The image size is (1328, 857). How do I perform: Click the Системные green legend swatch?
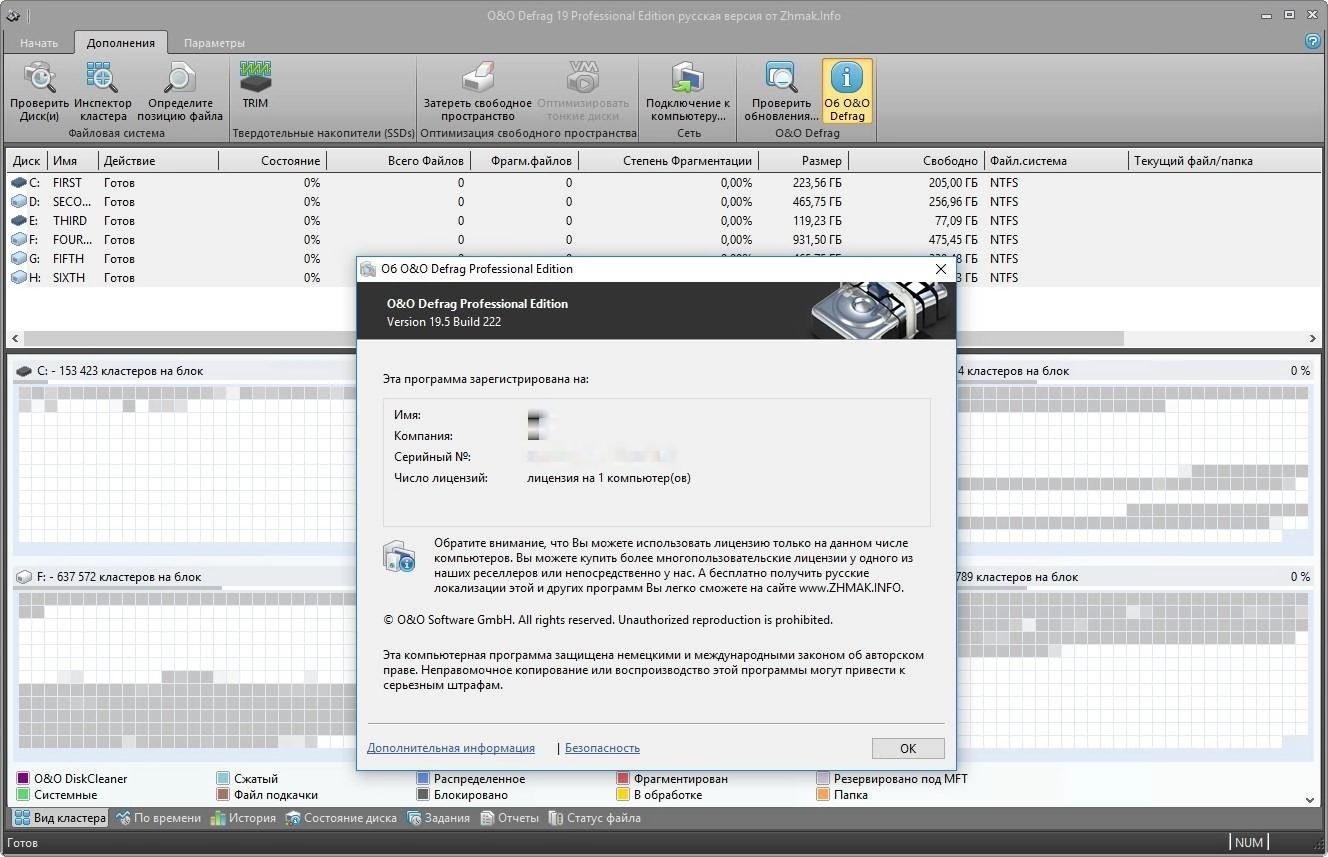(24, 795)
